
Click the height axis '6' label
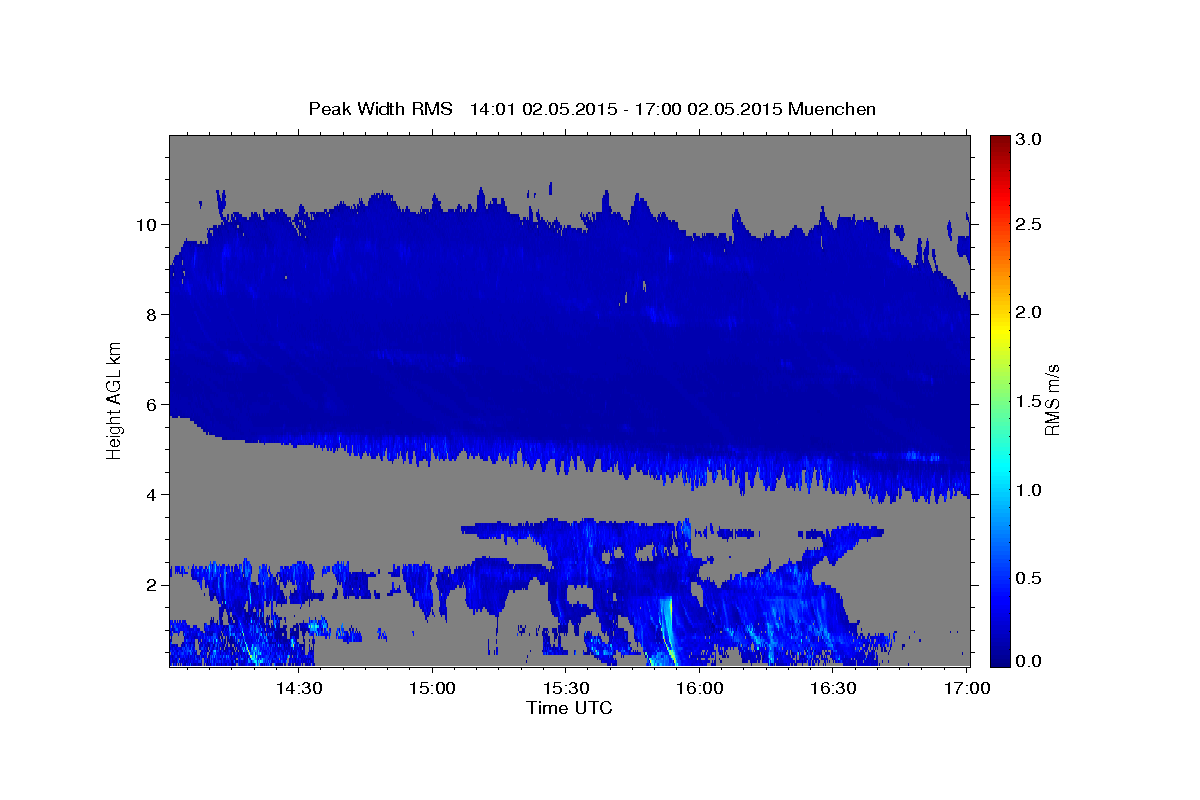tap(154, 404)
